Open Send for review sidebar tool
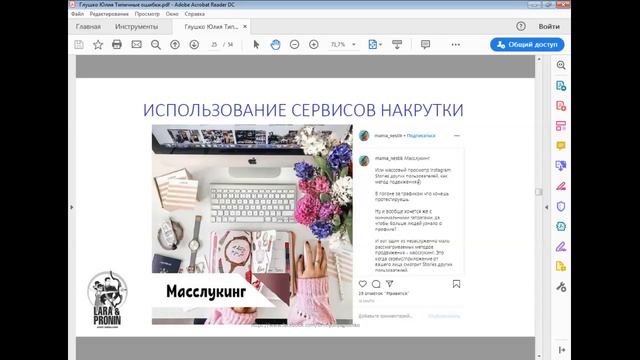The height and width of the screenshot is (360, 640). pyautogui.click(x=561, y=166)
